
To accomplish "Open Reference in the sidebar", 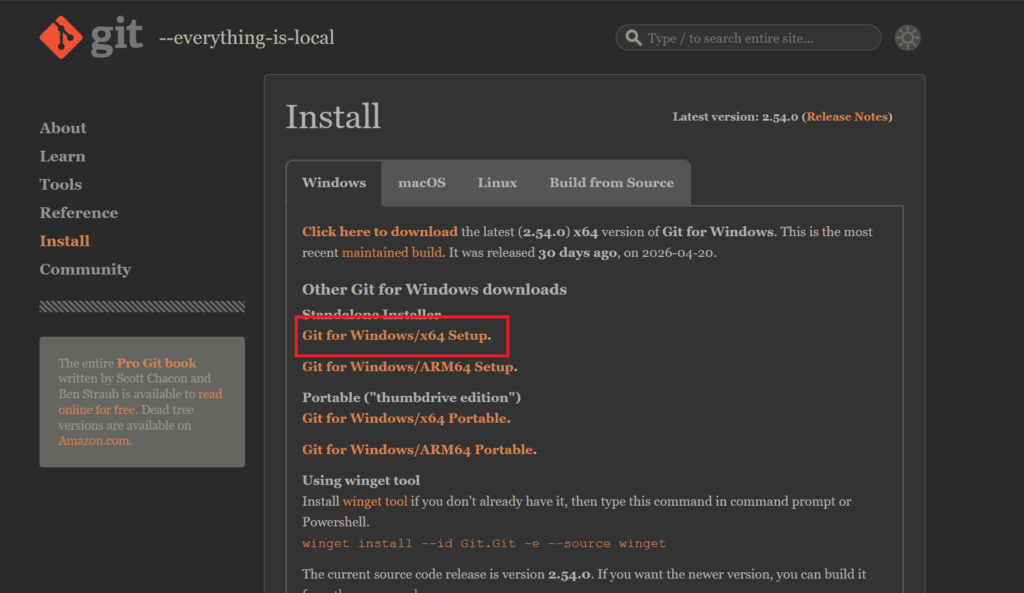I will point(79,213).
